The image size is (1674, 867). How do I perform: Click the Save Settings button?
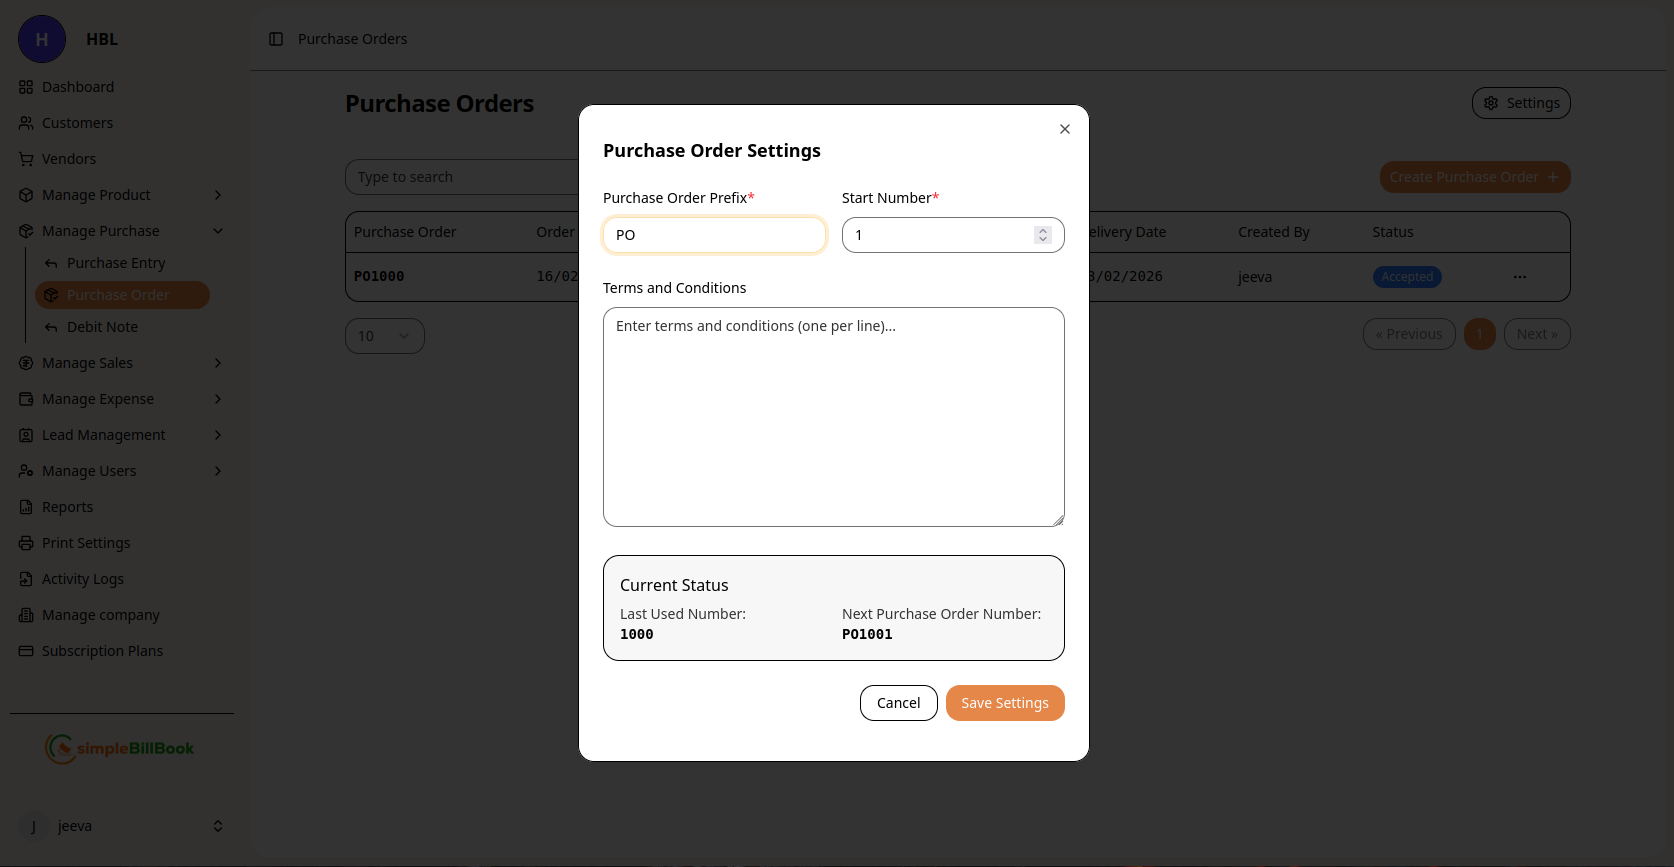(1005, 703)
